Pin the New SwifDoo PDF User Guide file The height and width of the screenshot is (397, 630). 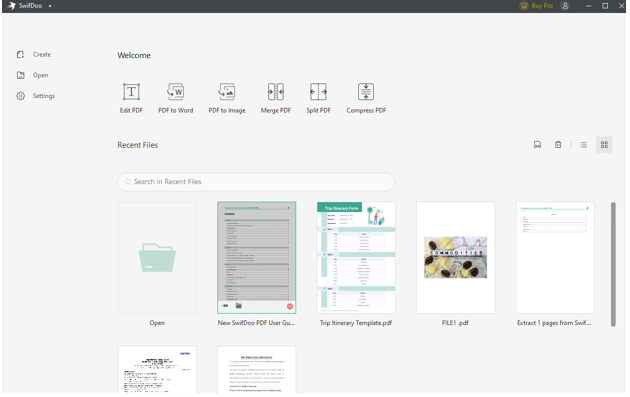tap(225, 306)
